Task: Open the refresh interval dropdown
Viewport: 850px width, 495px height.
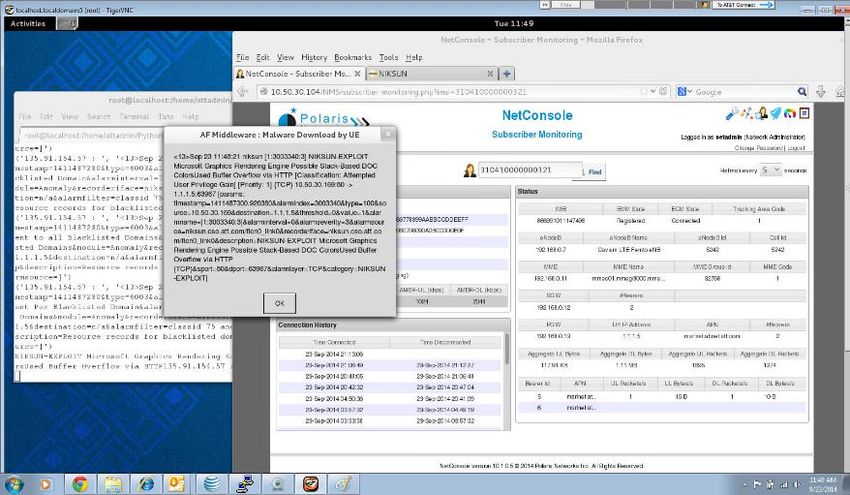Action: 770,170
